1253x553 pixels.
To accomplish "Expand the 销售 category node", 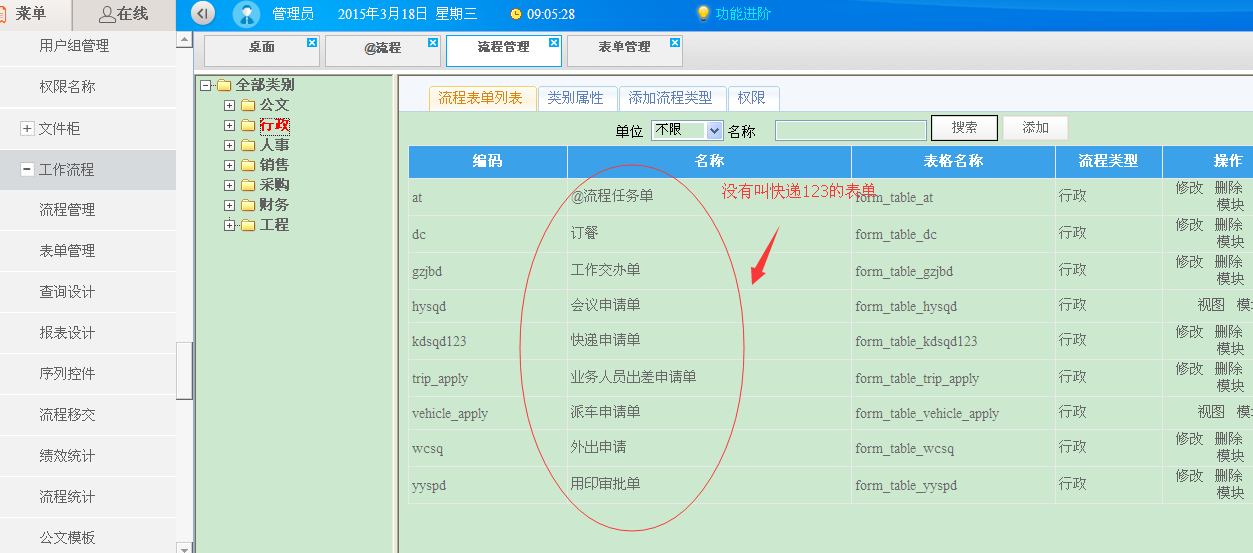I will tap(229, 165).
